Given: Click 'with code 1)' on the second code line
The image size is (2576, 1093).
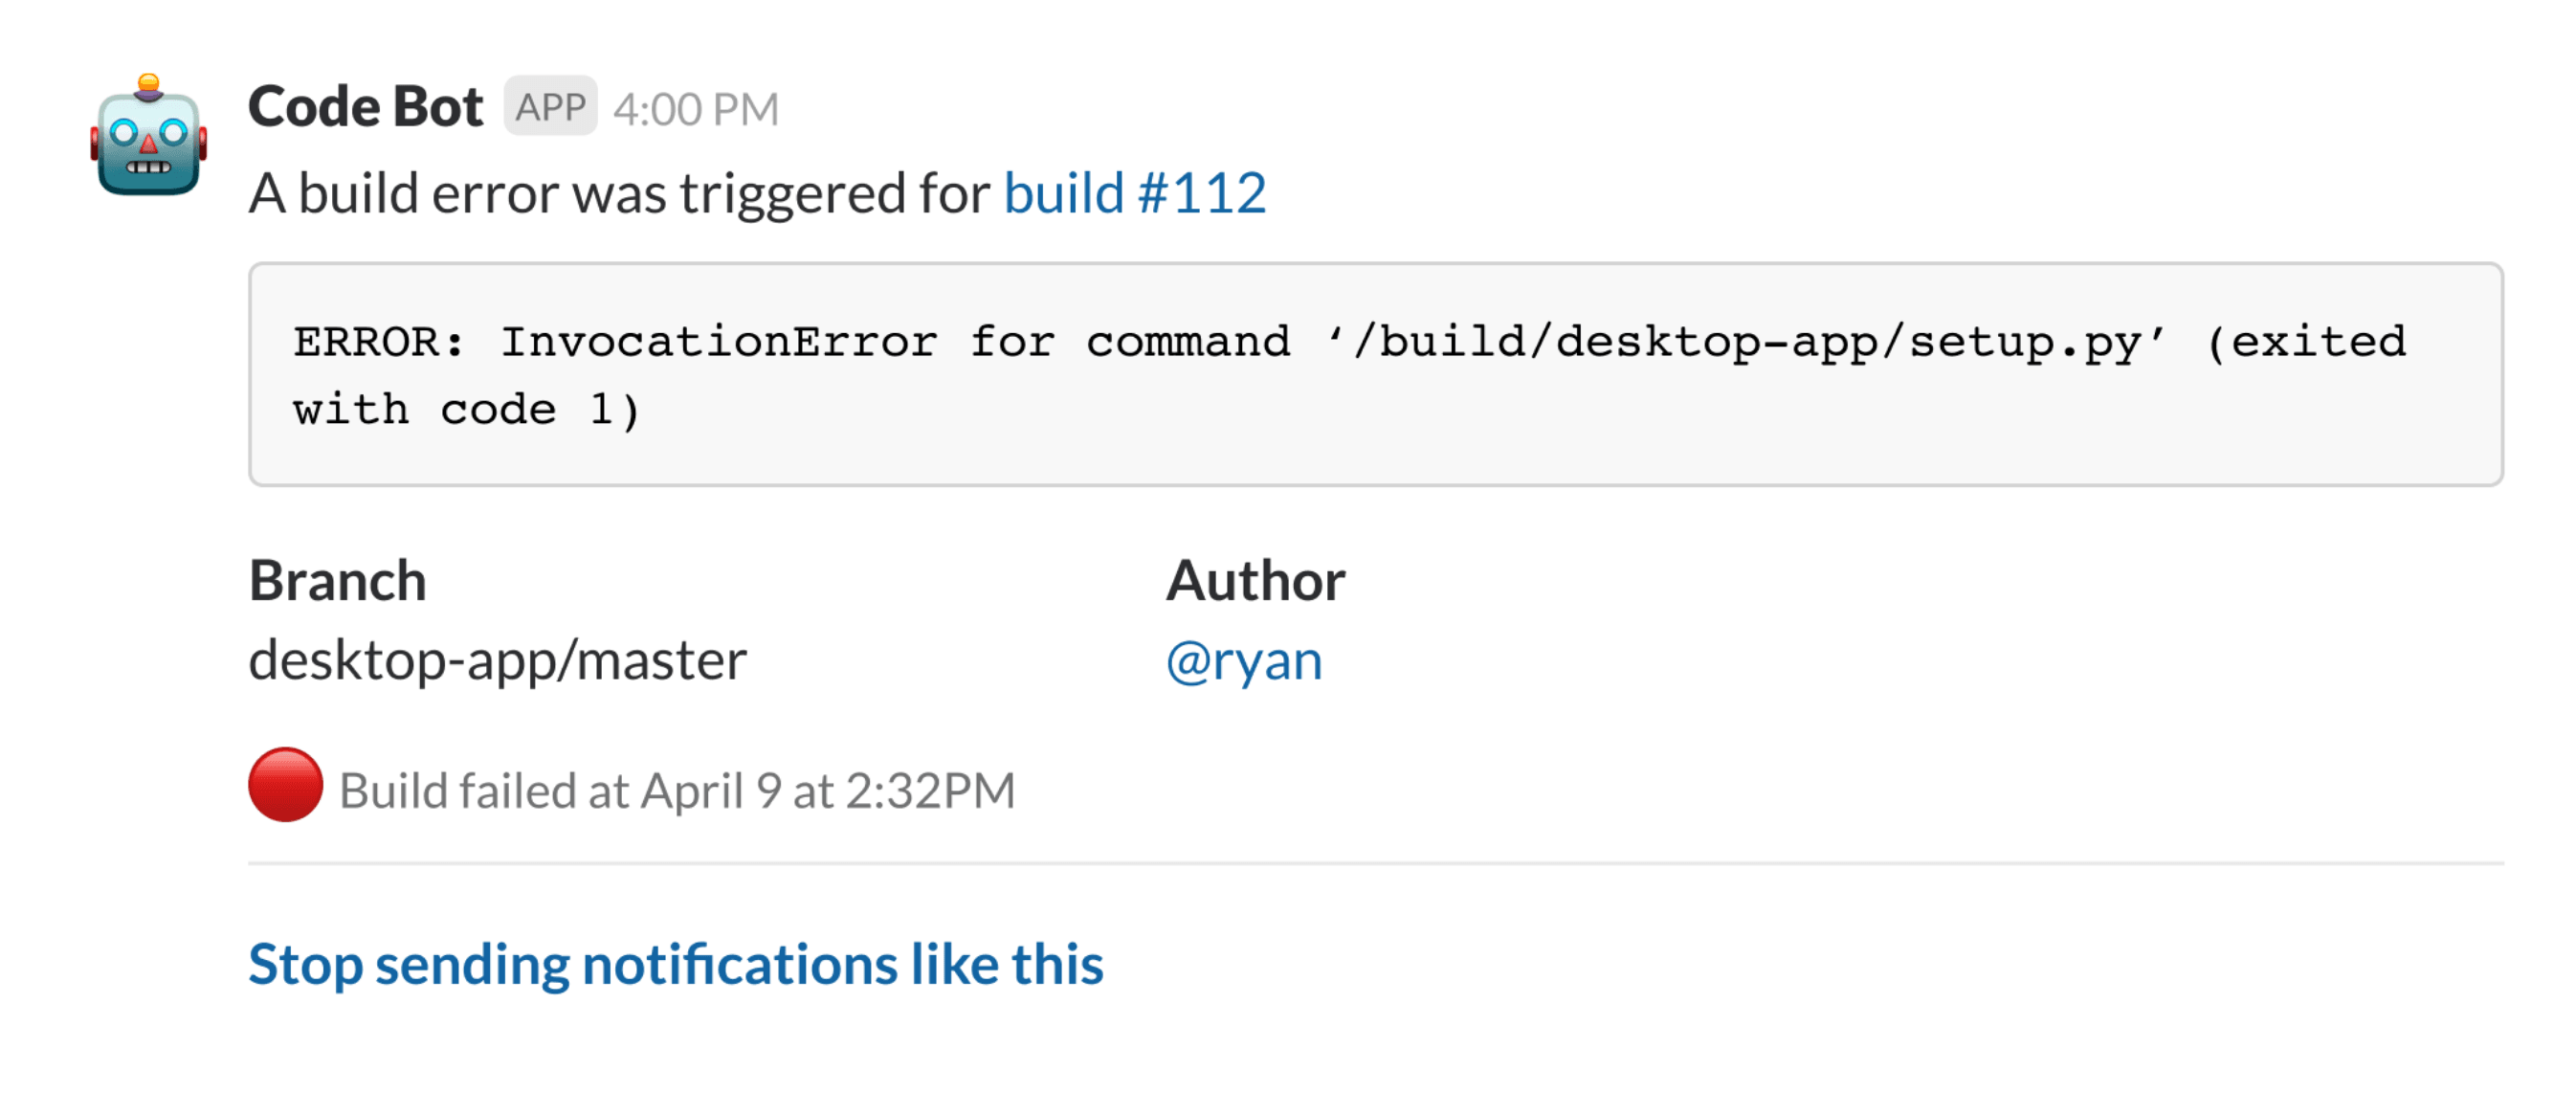Looking at the screenshot, I should tap(466, 410).
